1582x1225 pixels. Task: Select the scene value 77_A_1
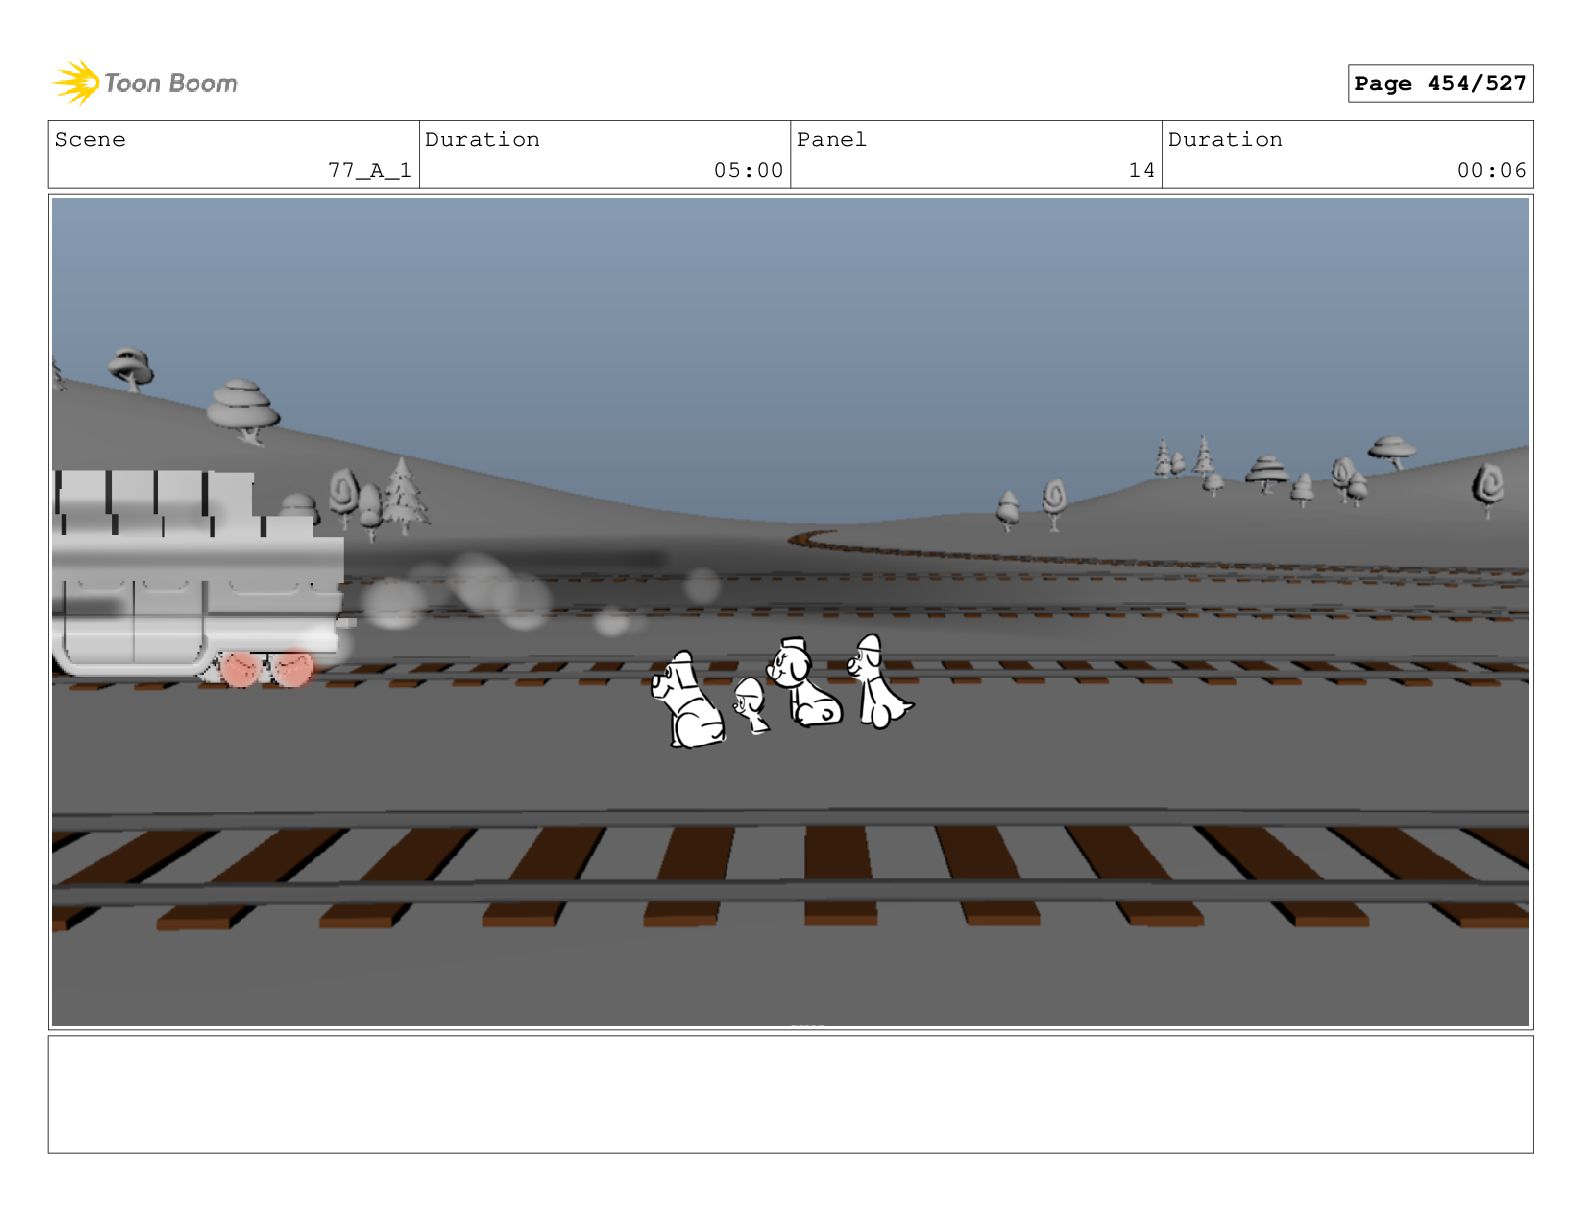pos(370,171)
